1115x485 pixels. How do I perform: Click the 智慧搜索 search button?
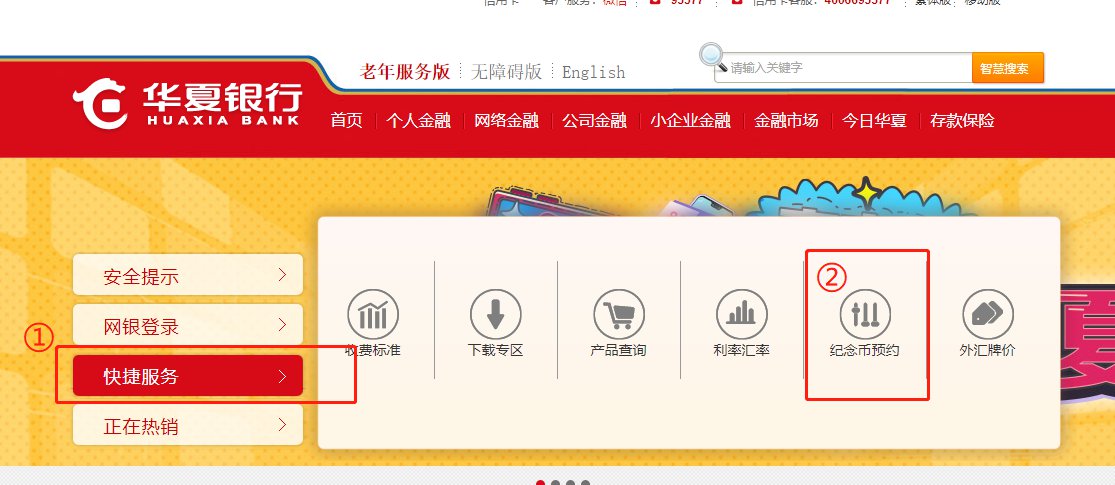pyautogui.click(x=1008, y=68)
